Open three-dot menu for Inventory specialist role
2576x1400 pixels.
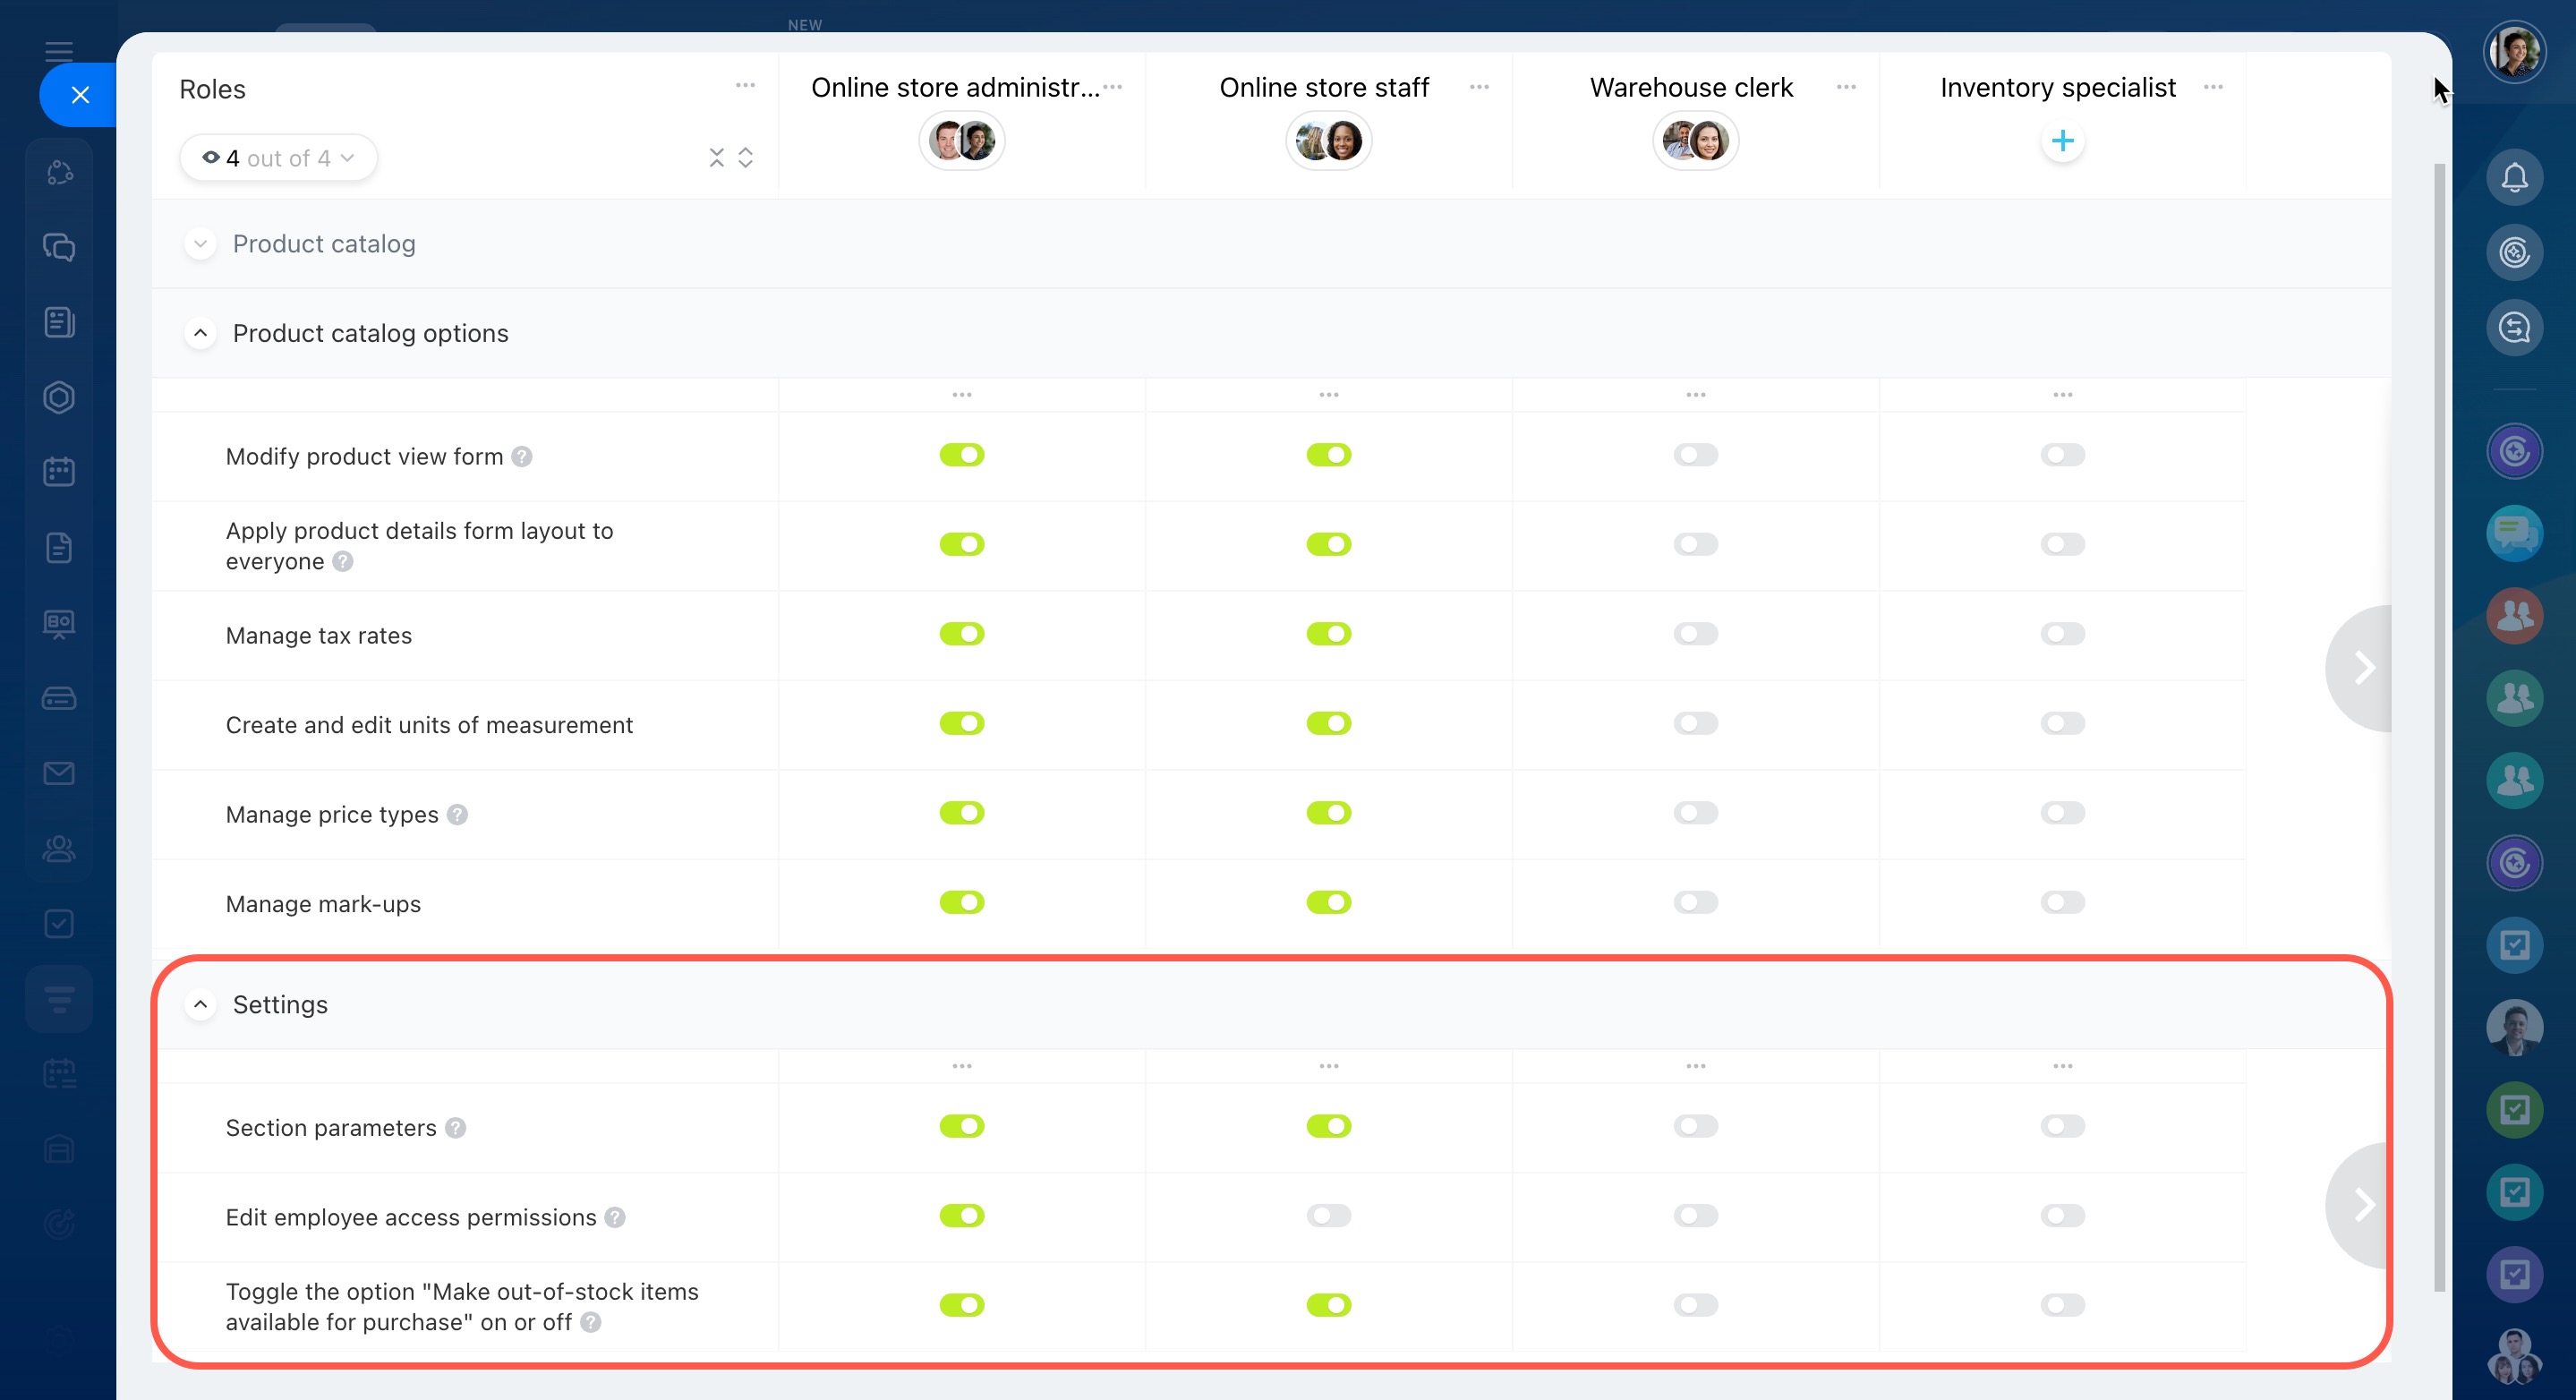point(2213,87)
